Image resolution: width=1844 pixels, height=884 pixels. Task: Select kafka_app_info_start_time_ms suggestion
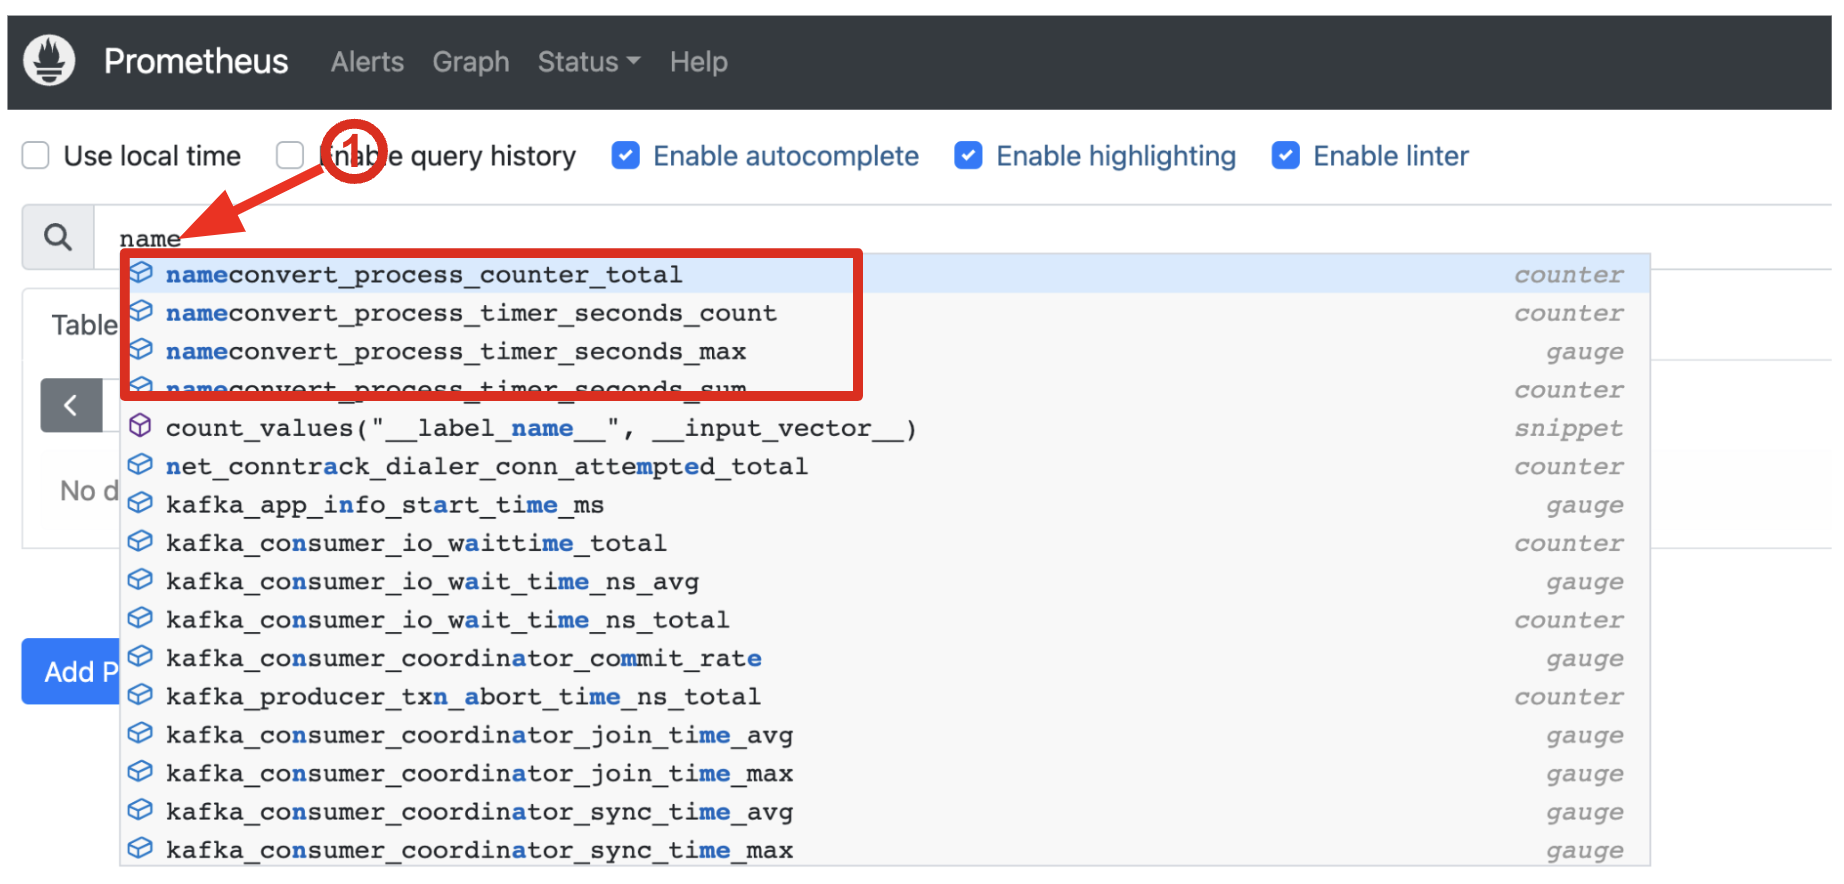tap(885, 504)
